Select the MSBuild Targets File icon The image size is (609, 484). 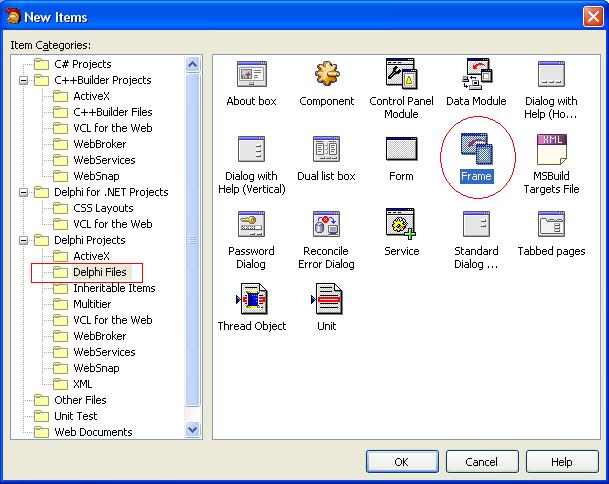(551, 150)
